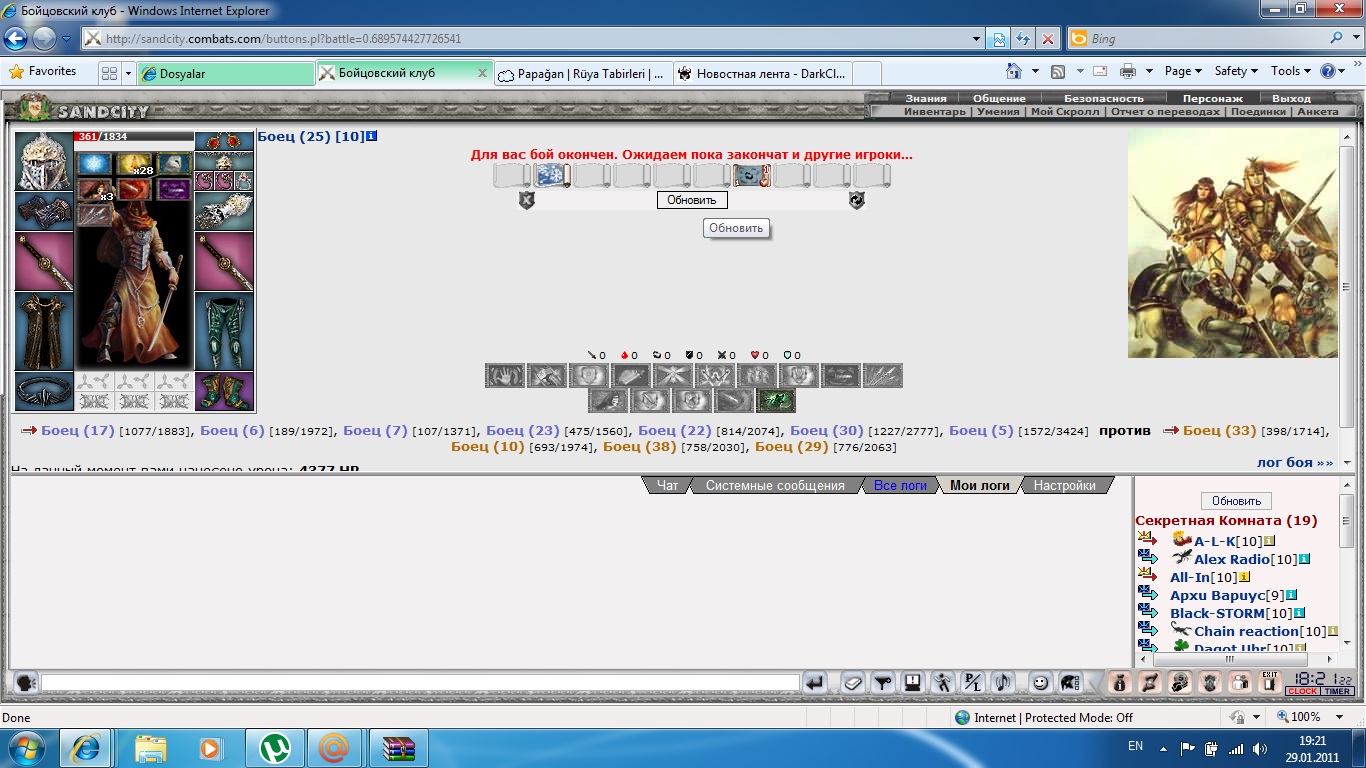Open the лог боя link
Viewport: 1366px width, 768px height.
point(1295,462)
